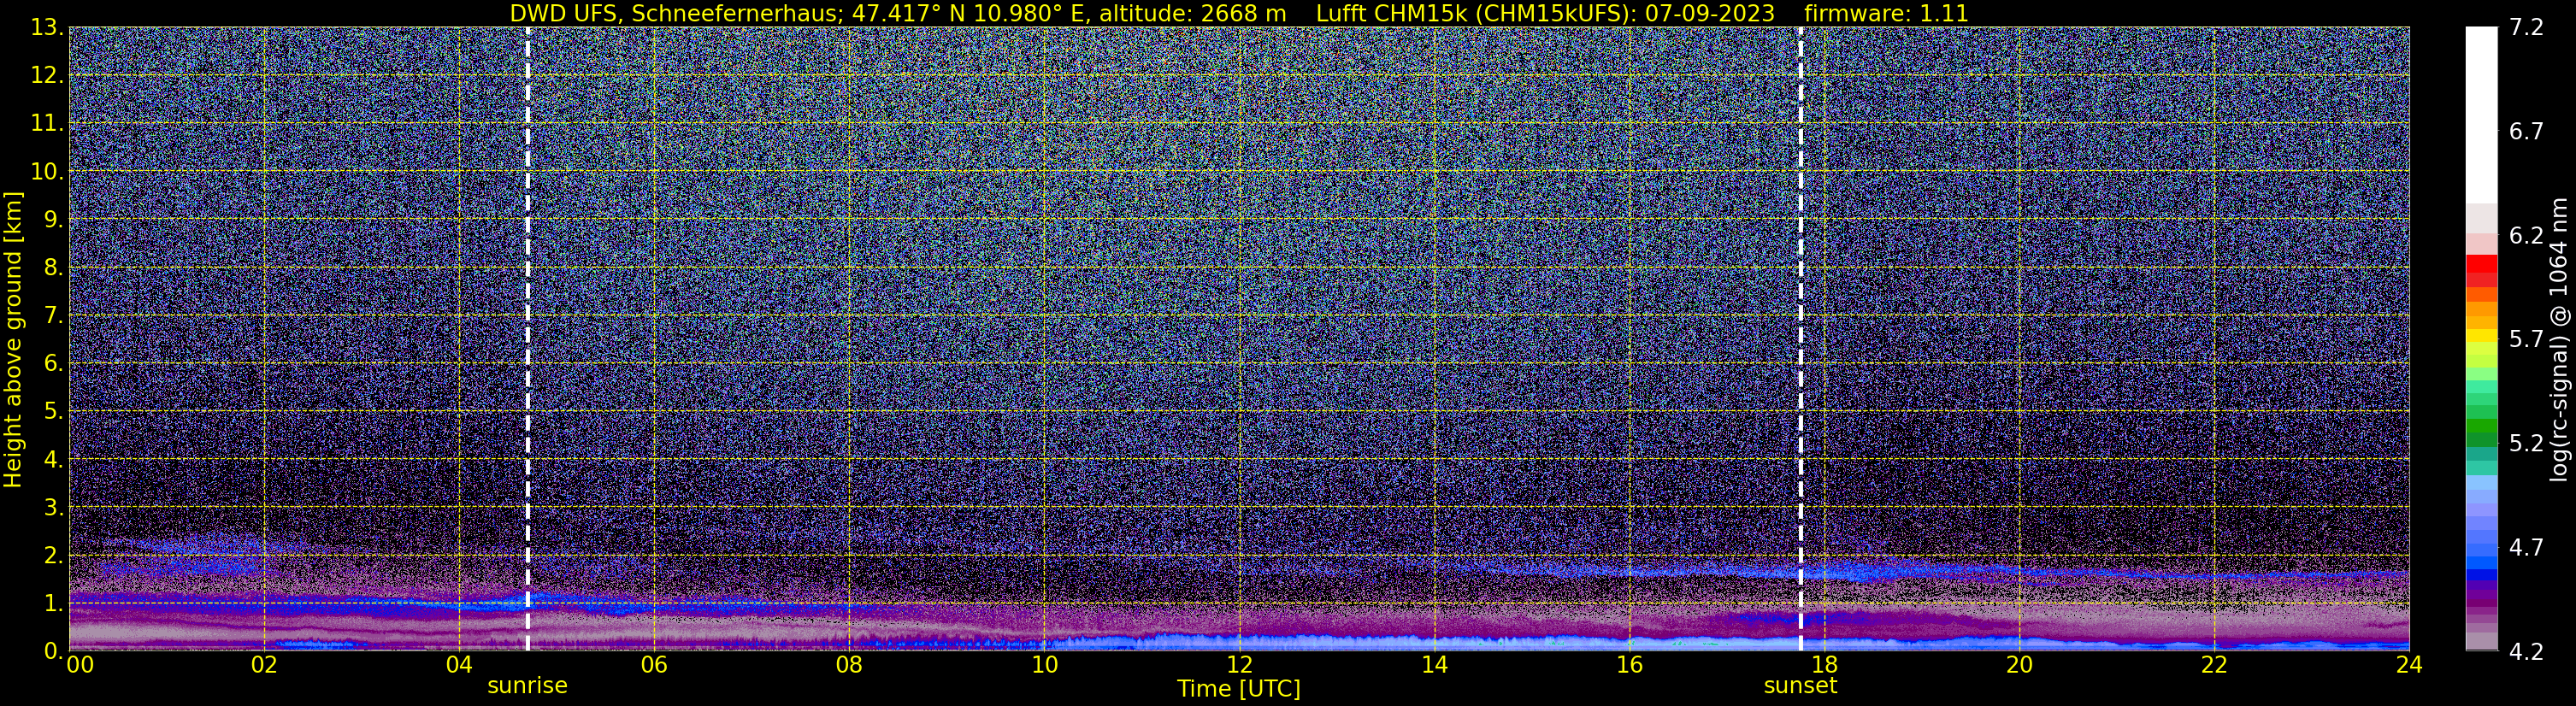The image size is (2576, 706).
Task: Click the '4.2' value on the colorbar
Action: point(2526,652)
